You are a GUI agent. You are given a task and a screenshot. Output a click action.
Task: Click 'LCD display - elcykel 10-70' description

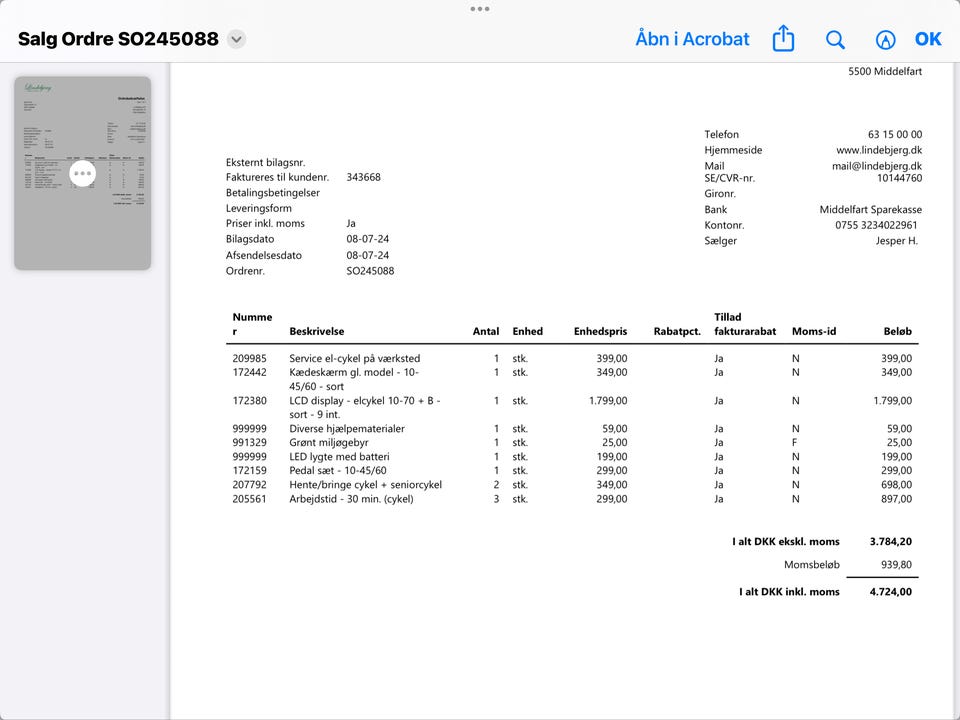[x=364, y=407]
